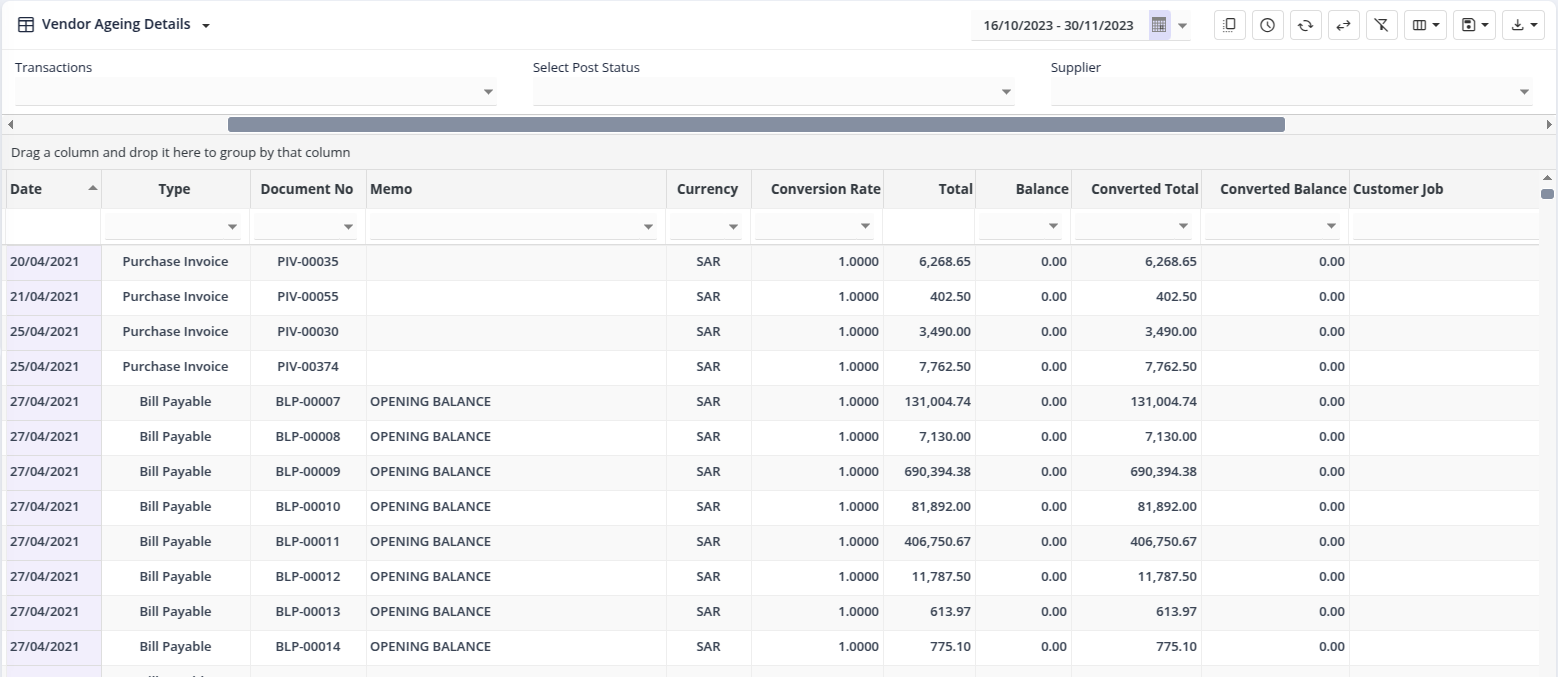Open the date range calendar picker
This screenshot has width=1558, height=677.
(x=1159, y=25)
